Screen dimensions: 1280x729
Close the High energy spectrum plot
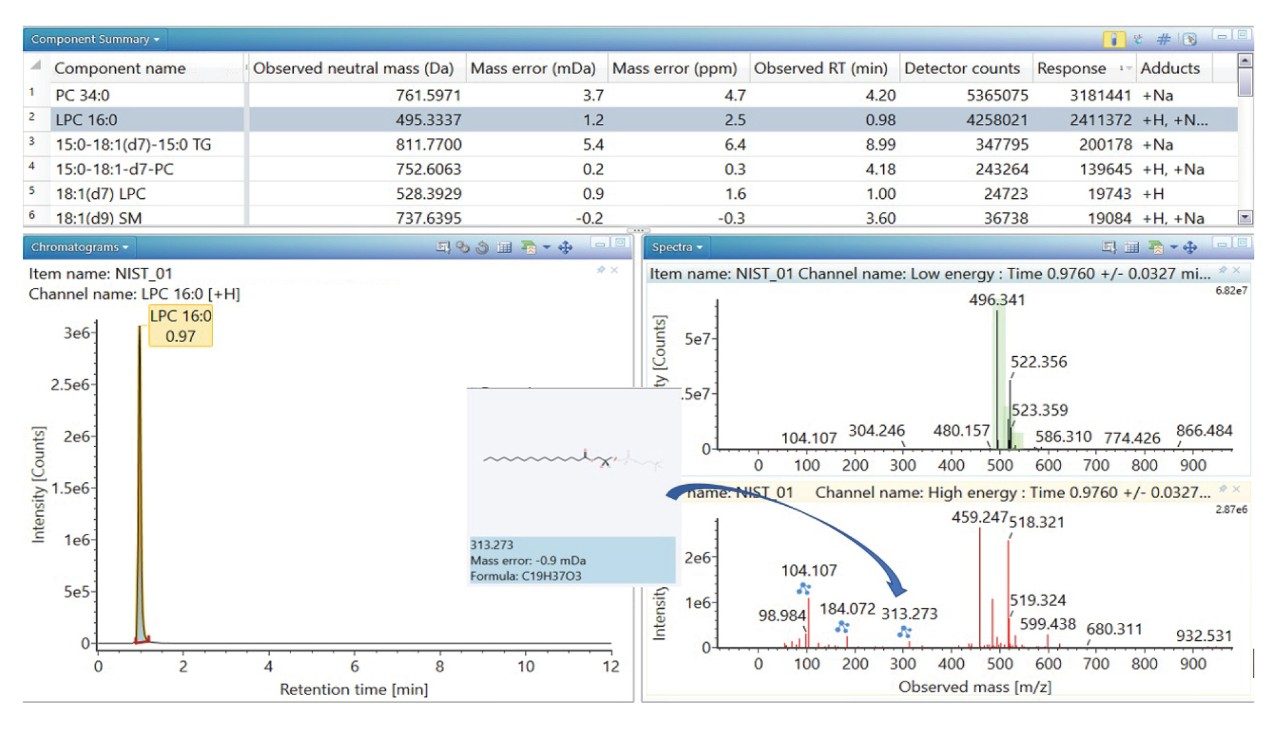(x=1235, y=489)
